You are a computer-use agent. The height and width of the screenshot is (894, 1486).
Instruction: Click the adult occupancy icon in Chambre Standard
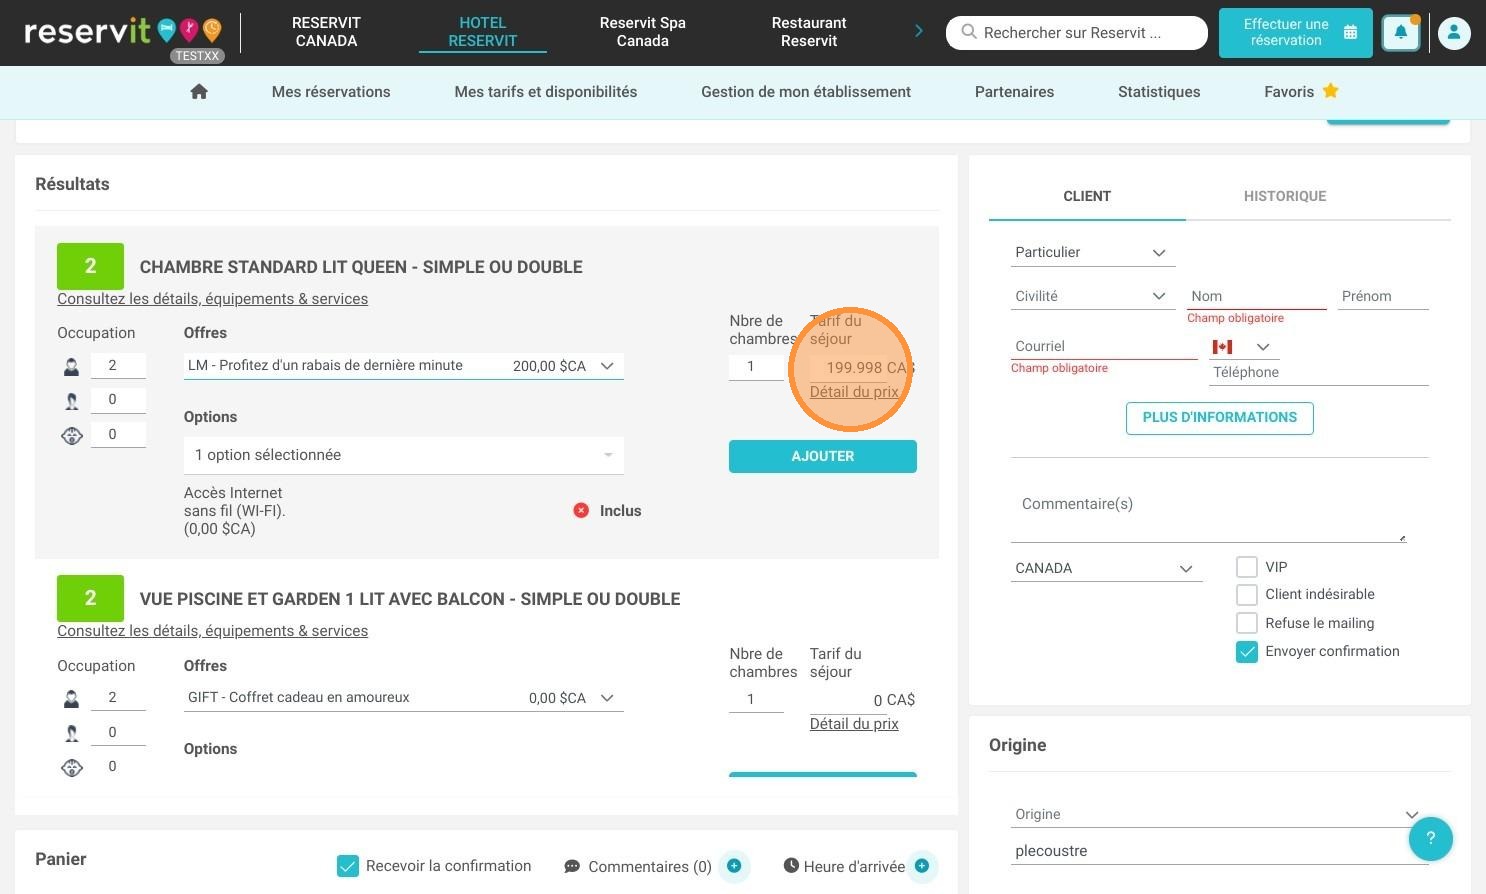(71, 367)
